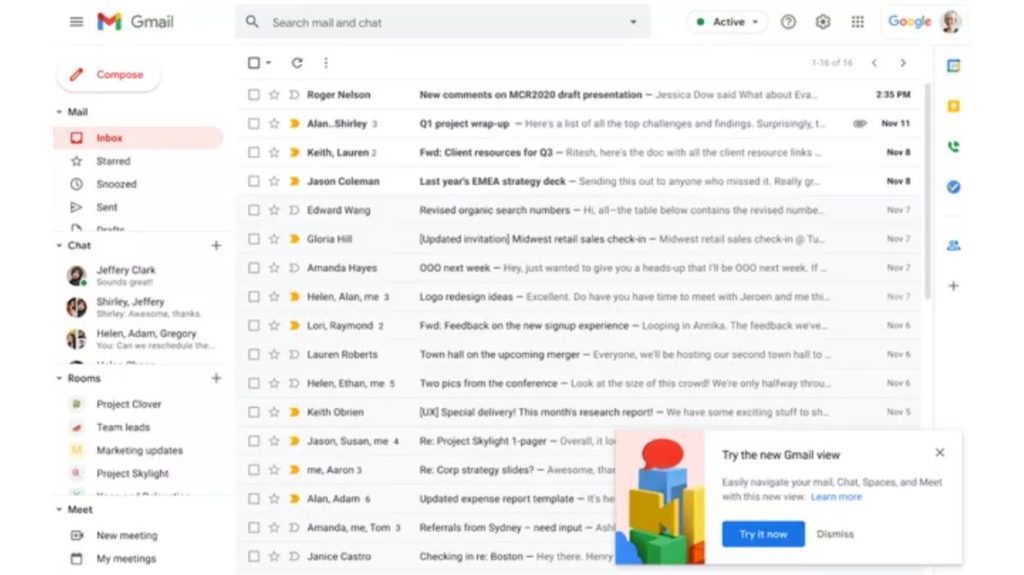Image resolution: width=1024 pixels, height=575 pixels.
Task: Tick the checkbox for Jason Coleman email
Action: click(x=254, y=182)
